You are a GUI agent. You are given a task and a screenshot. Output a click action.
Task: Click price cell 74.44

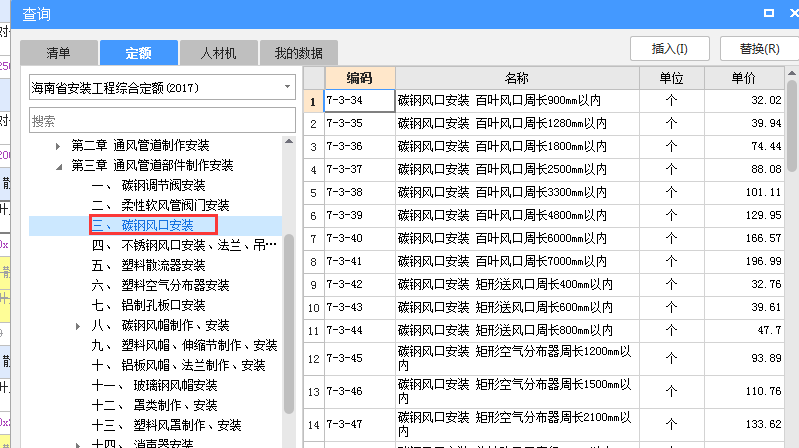tap(744, 146)
